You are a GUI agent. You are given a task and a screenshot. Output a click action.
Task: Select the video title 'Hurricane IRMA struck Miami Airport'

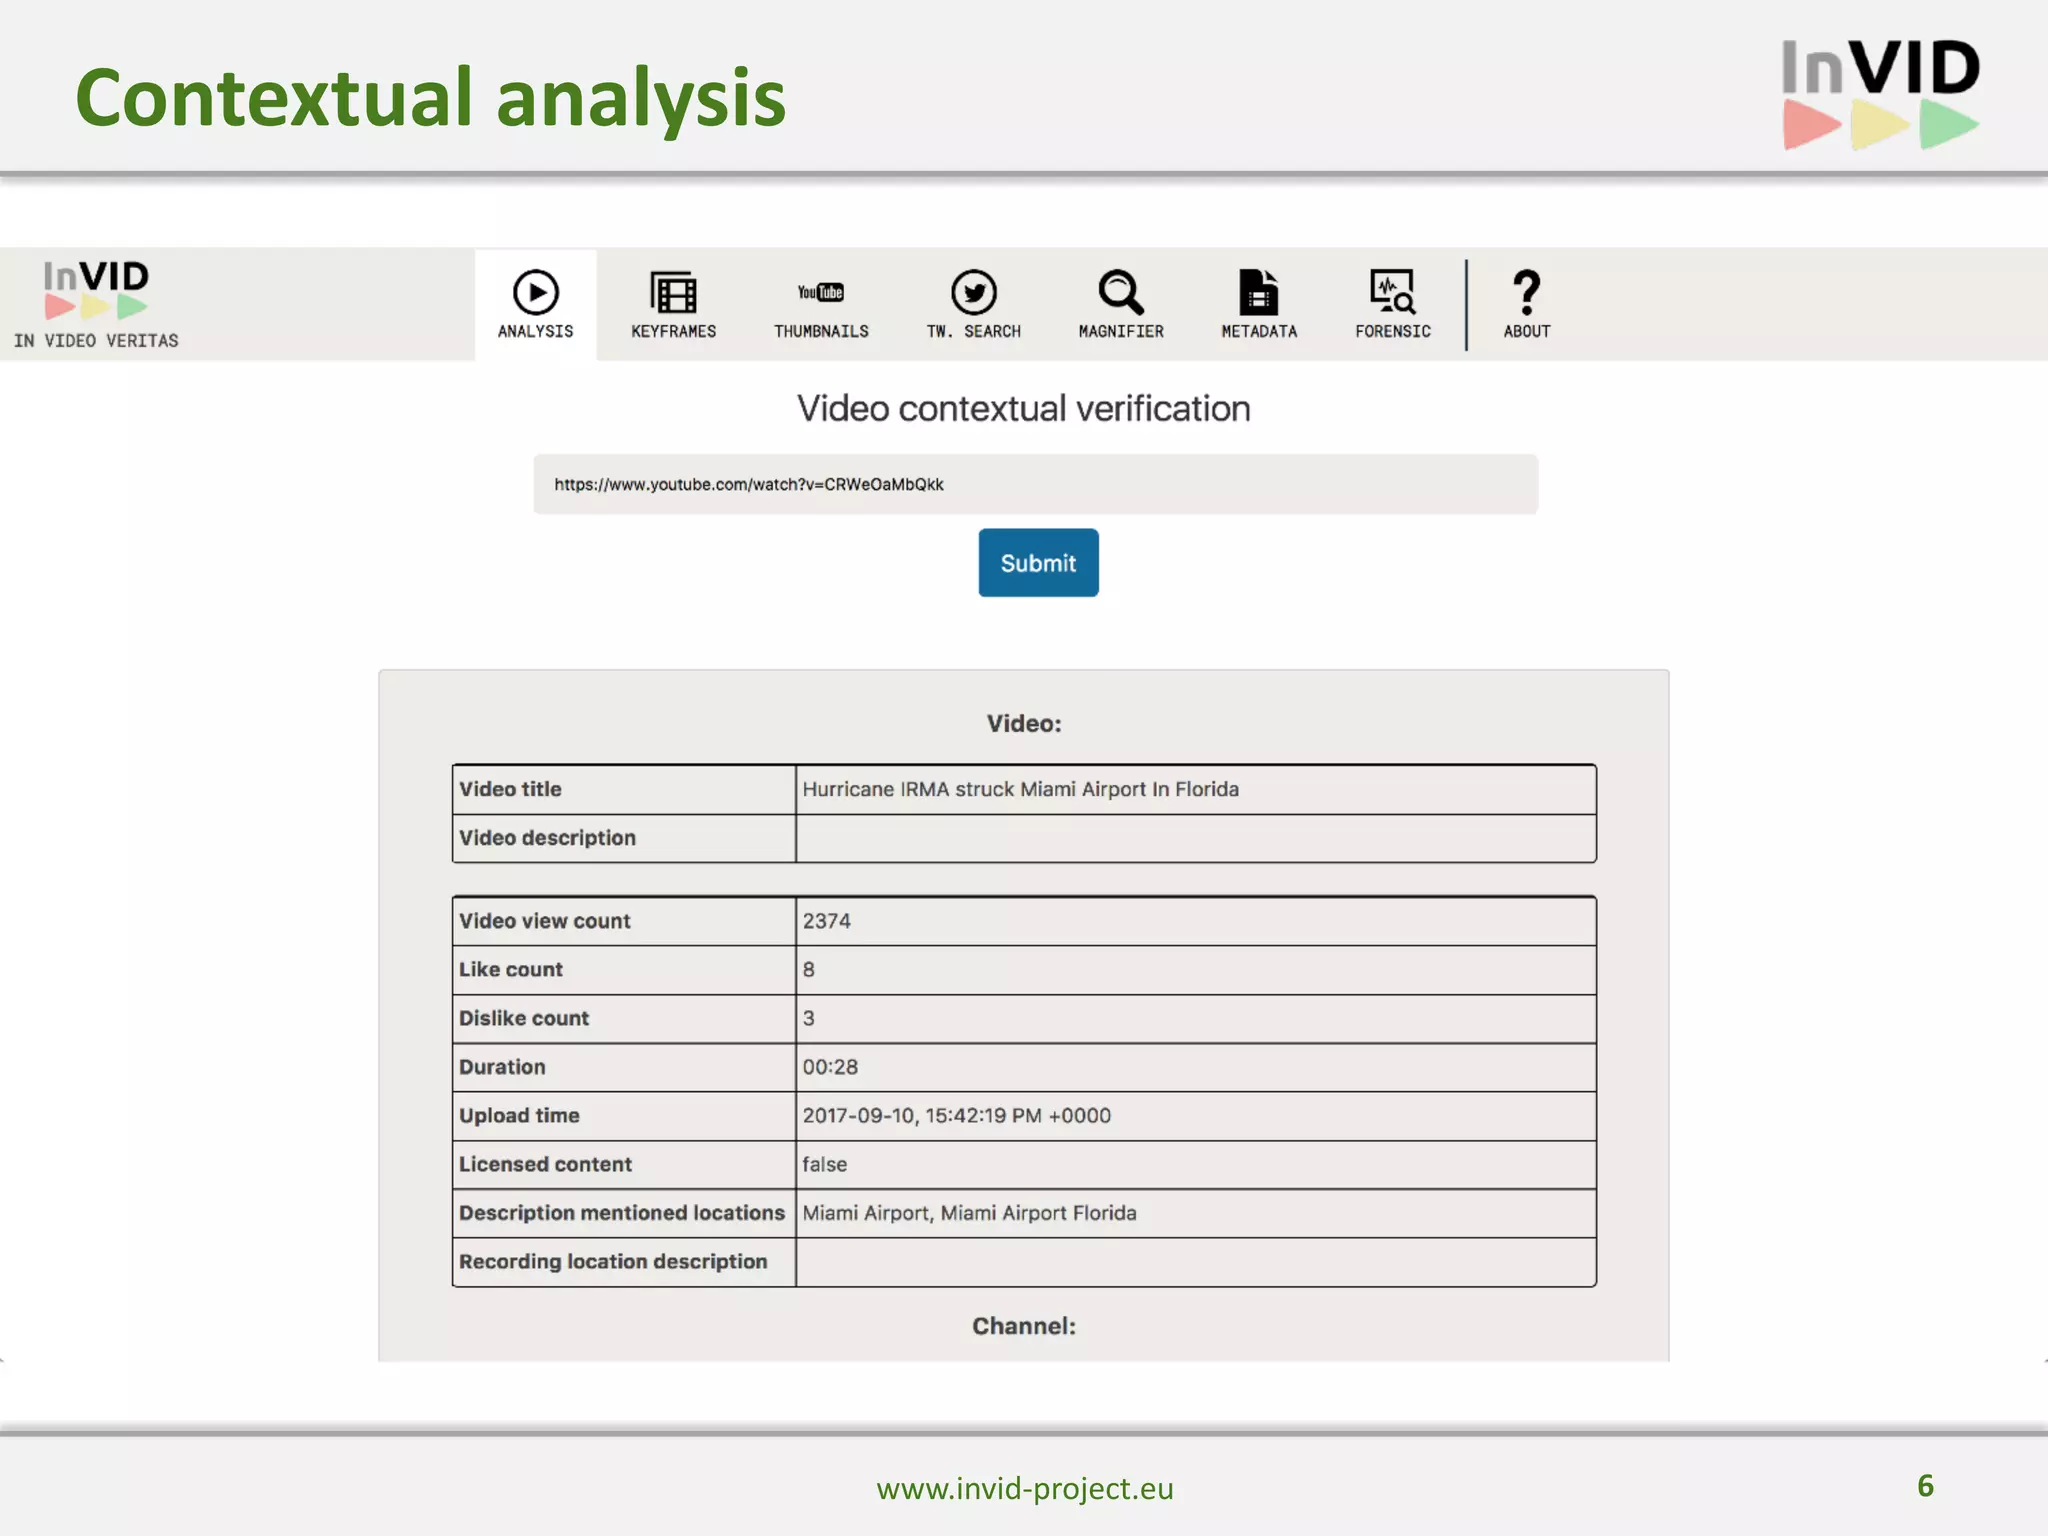pos(1020,789)
